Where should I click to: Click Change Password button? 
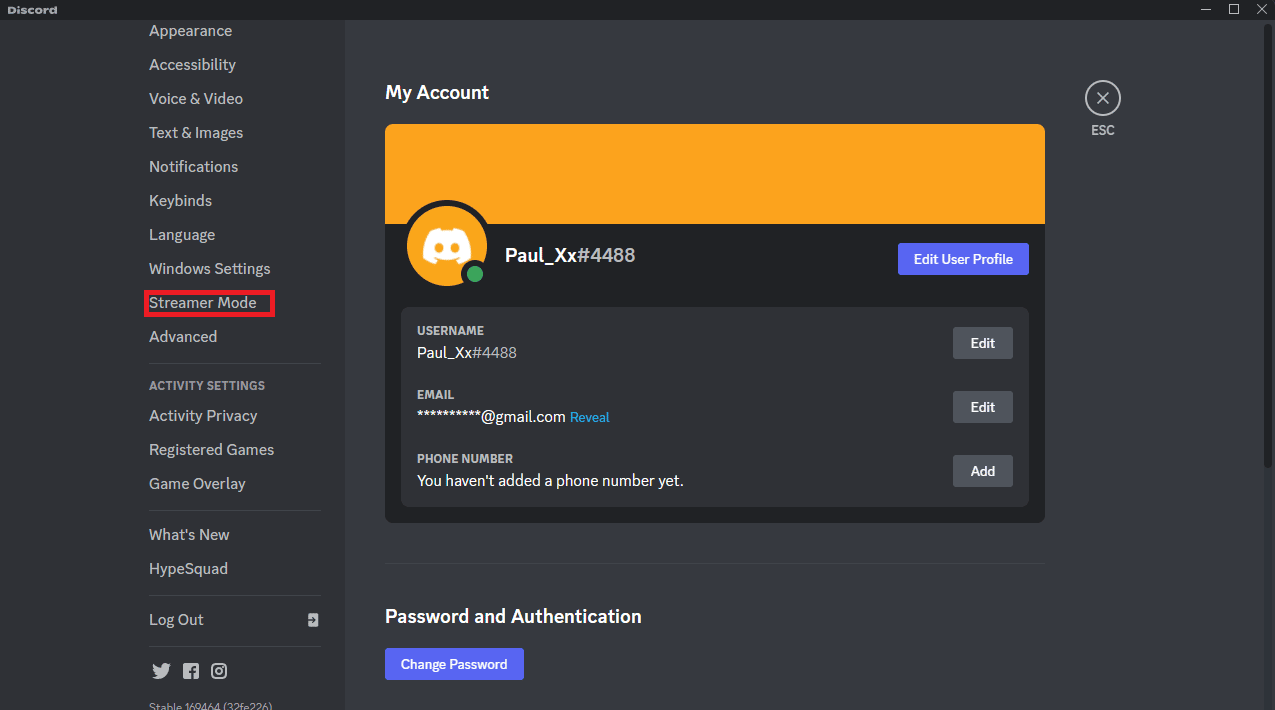point(454,664)
